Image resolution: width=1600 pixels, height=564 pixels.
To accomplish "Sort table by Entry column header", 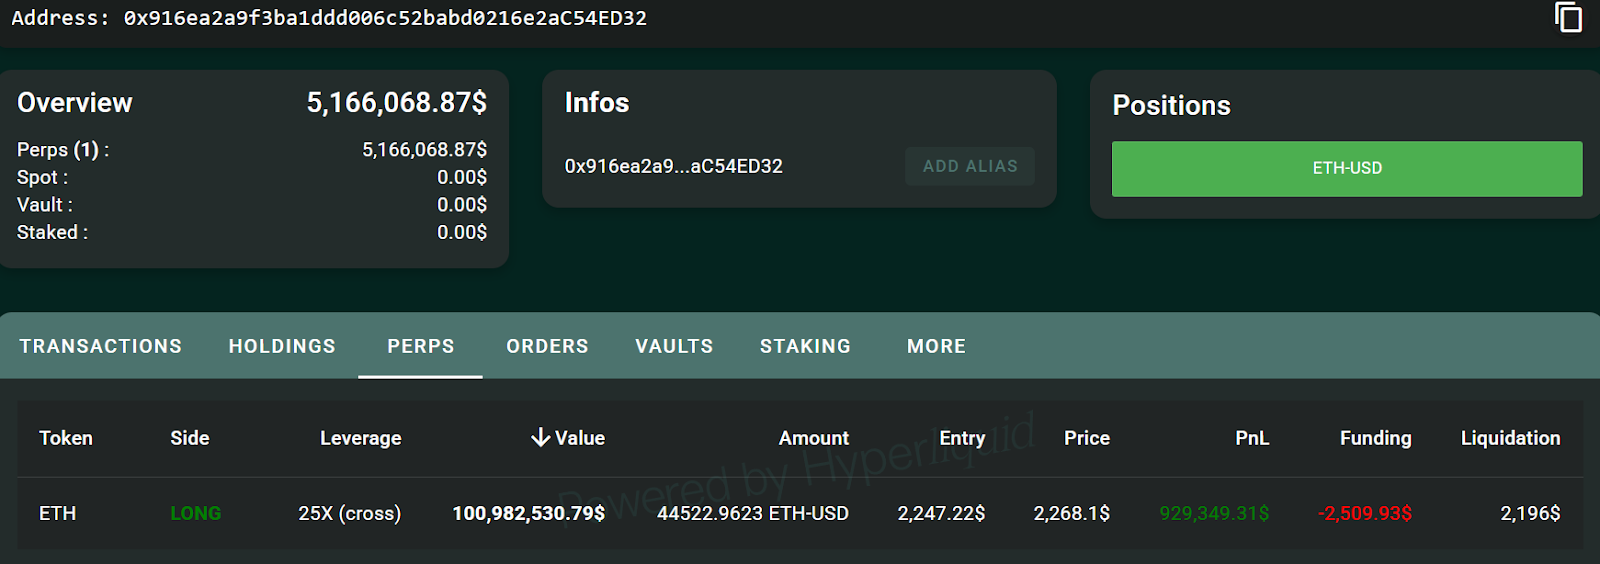I will (962, 438).
